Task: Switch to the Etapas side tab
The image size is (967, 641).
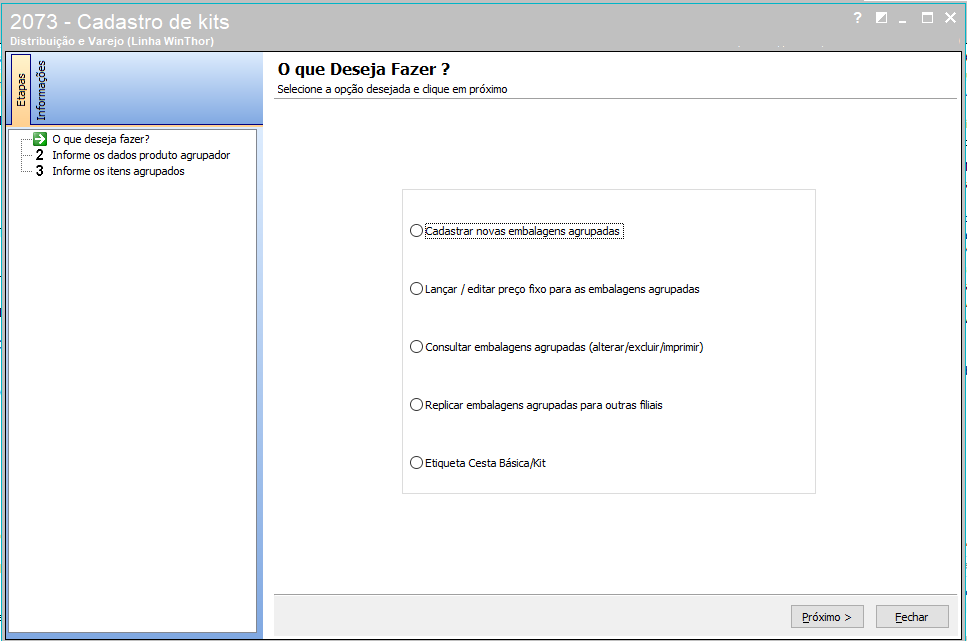Action: (x=21, y=89)
